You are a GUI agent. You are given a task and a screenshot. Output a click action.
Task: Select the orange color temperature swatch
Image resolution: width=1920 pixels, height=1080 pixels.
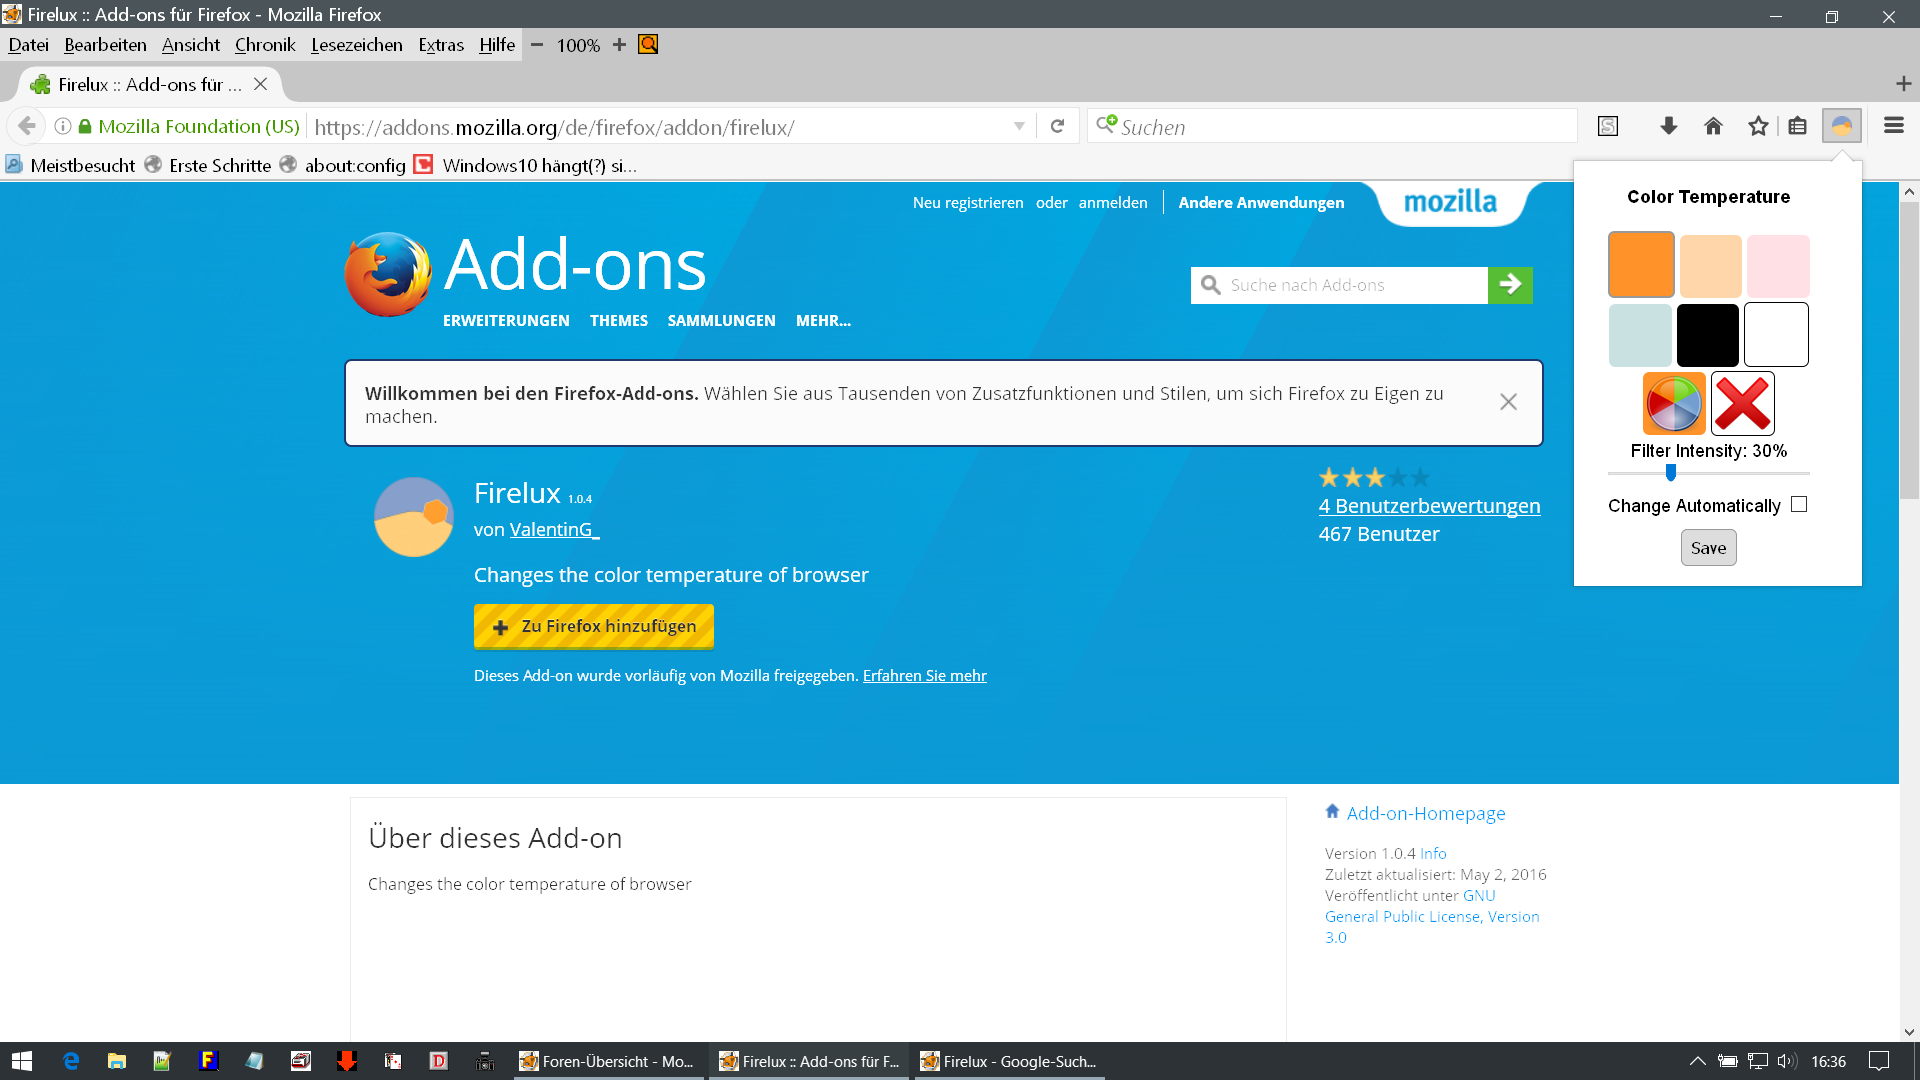coord(1640,265)
